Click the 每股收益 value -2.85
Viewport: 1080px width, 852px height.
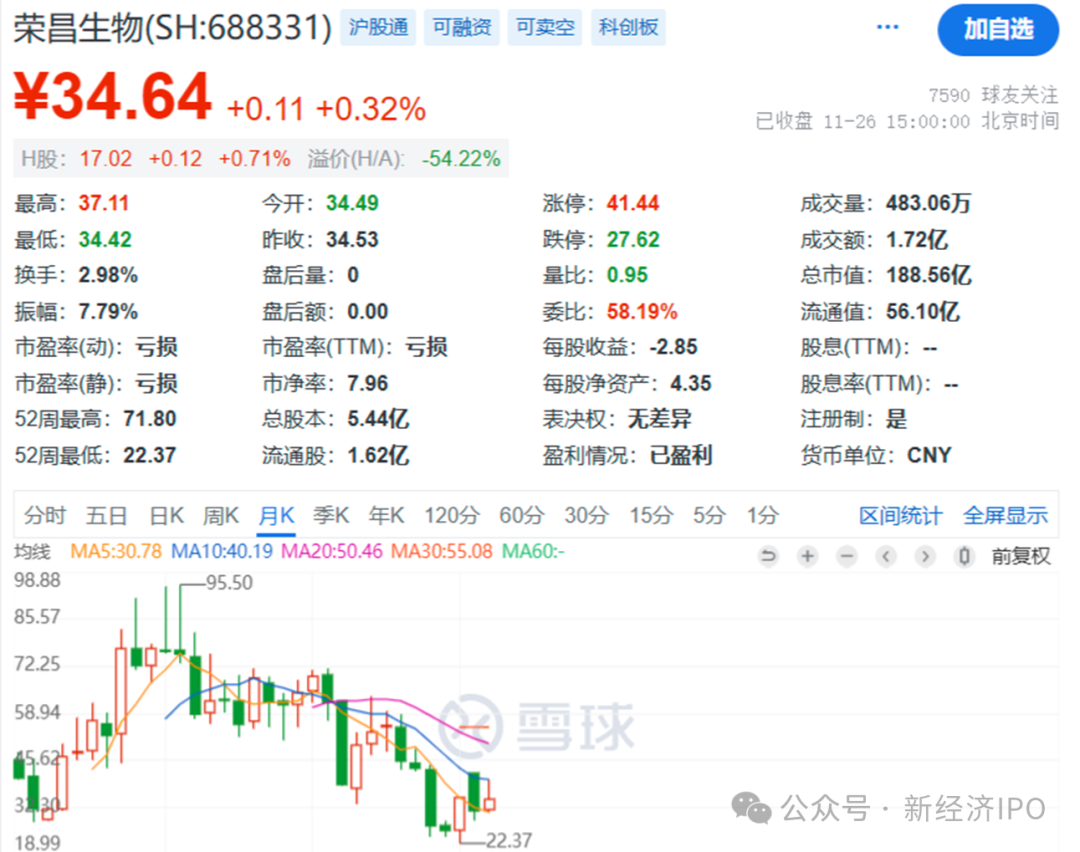pos(673,347)
